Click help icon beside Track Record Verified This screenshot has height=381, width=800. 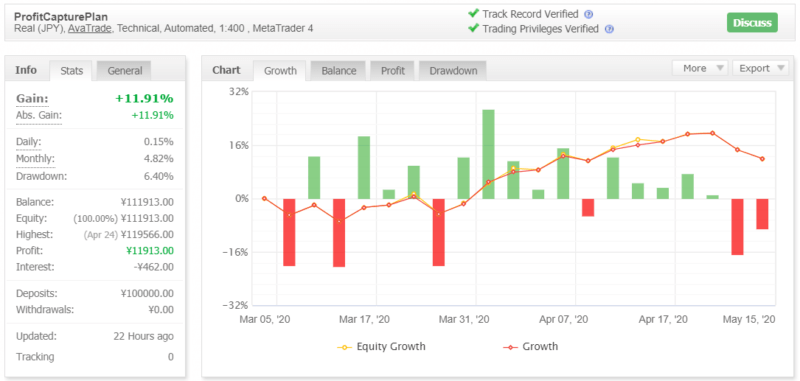[x=589, y=14]
